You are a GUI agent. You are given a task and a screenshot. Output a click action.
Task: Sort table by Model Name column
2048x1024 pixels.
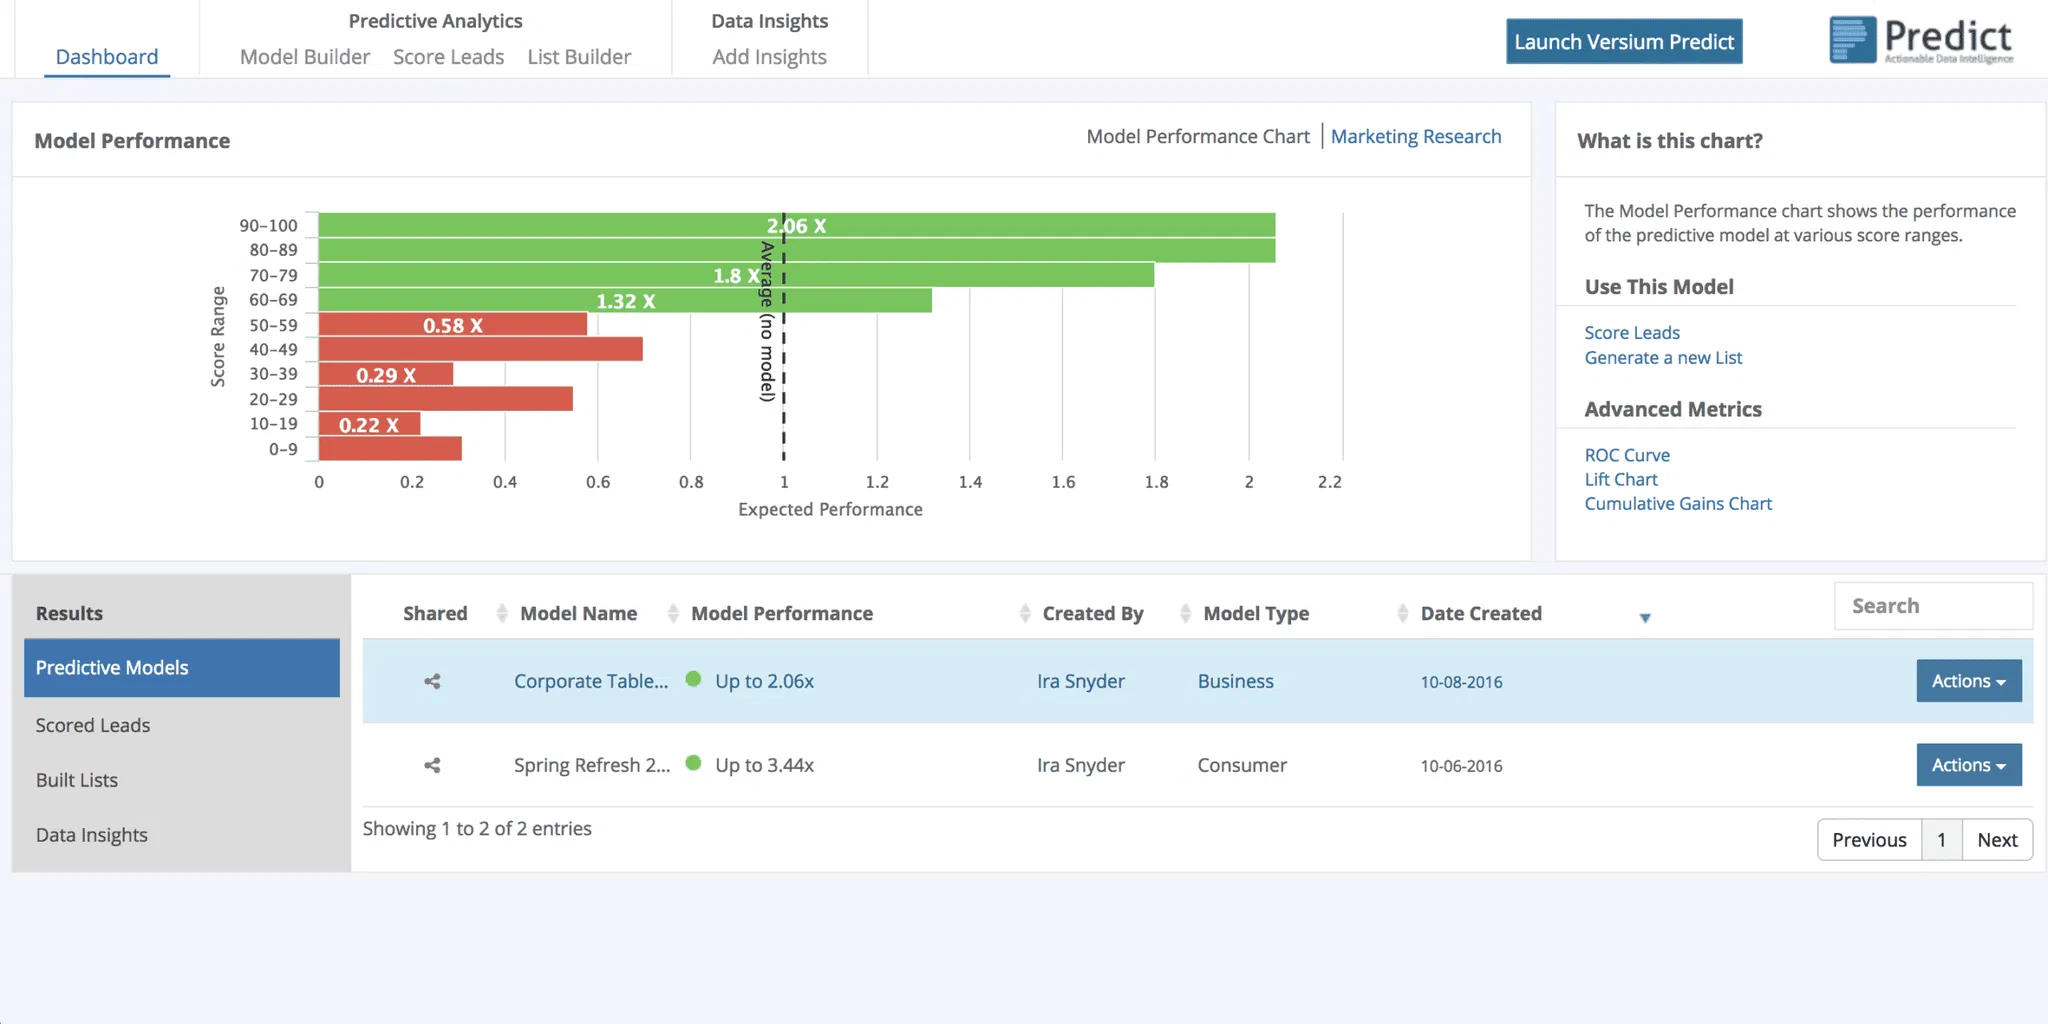point(578,614)
